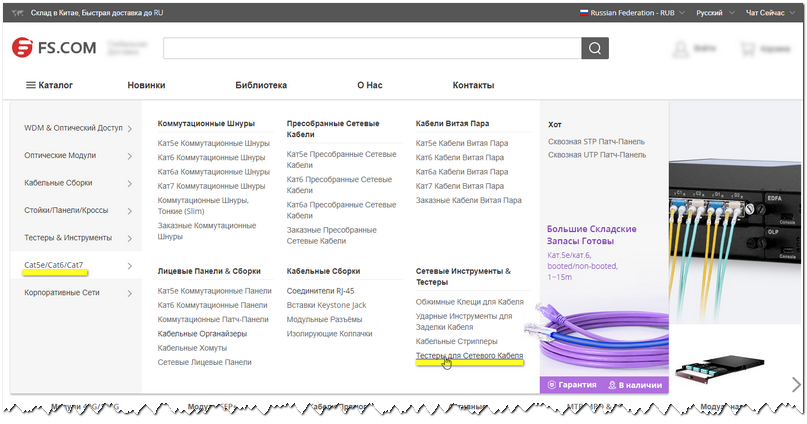Open Обжимные Клещи для Кабеля link
This screenshot has width=807, height=424.
(x=469, y=302)
